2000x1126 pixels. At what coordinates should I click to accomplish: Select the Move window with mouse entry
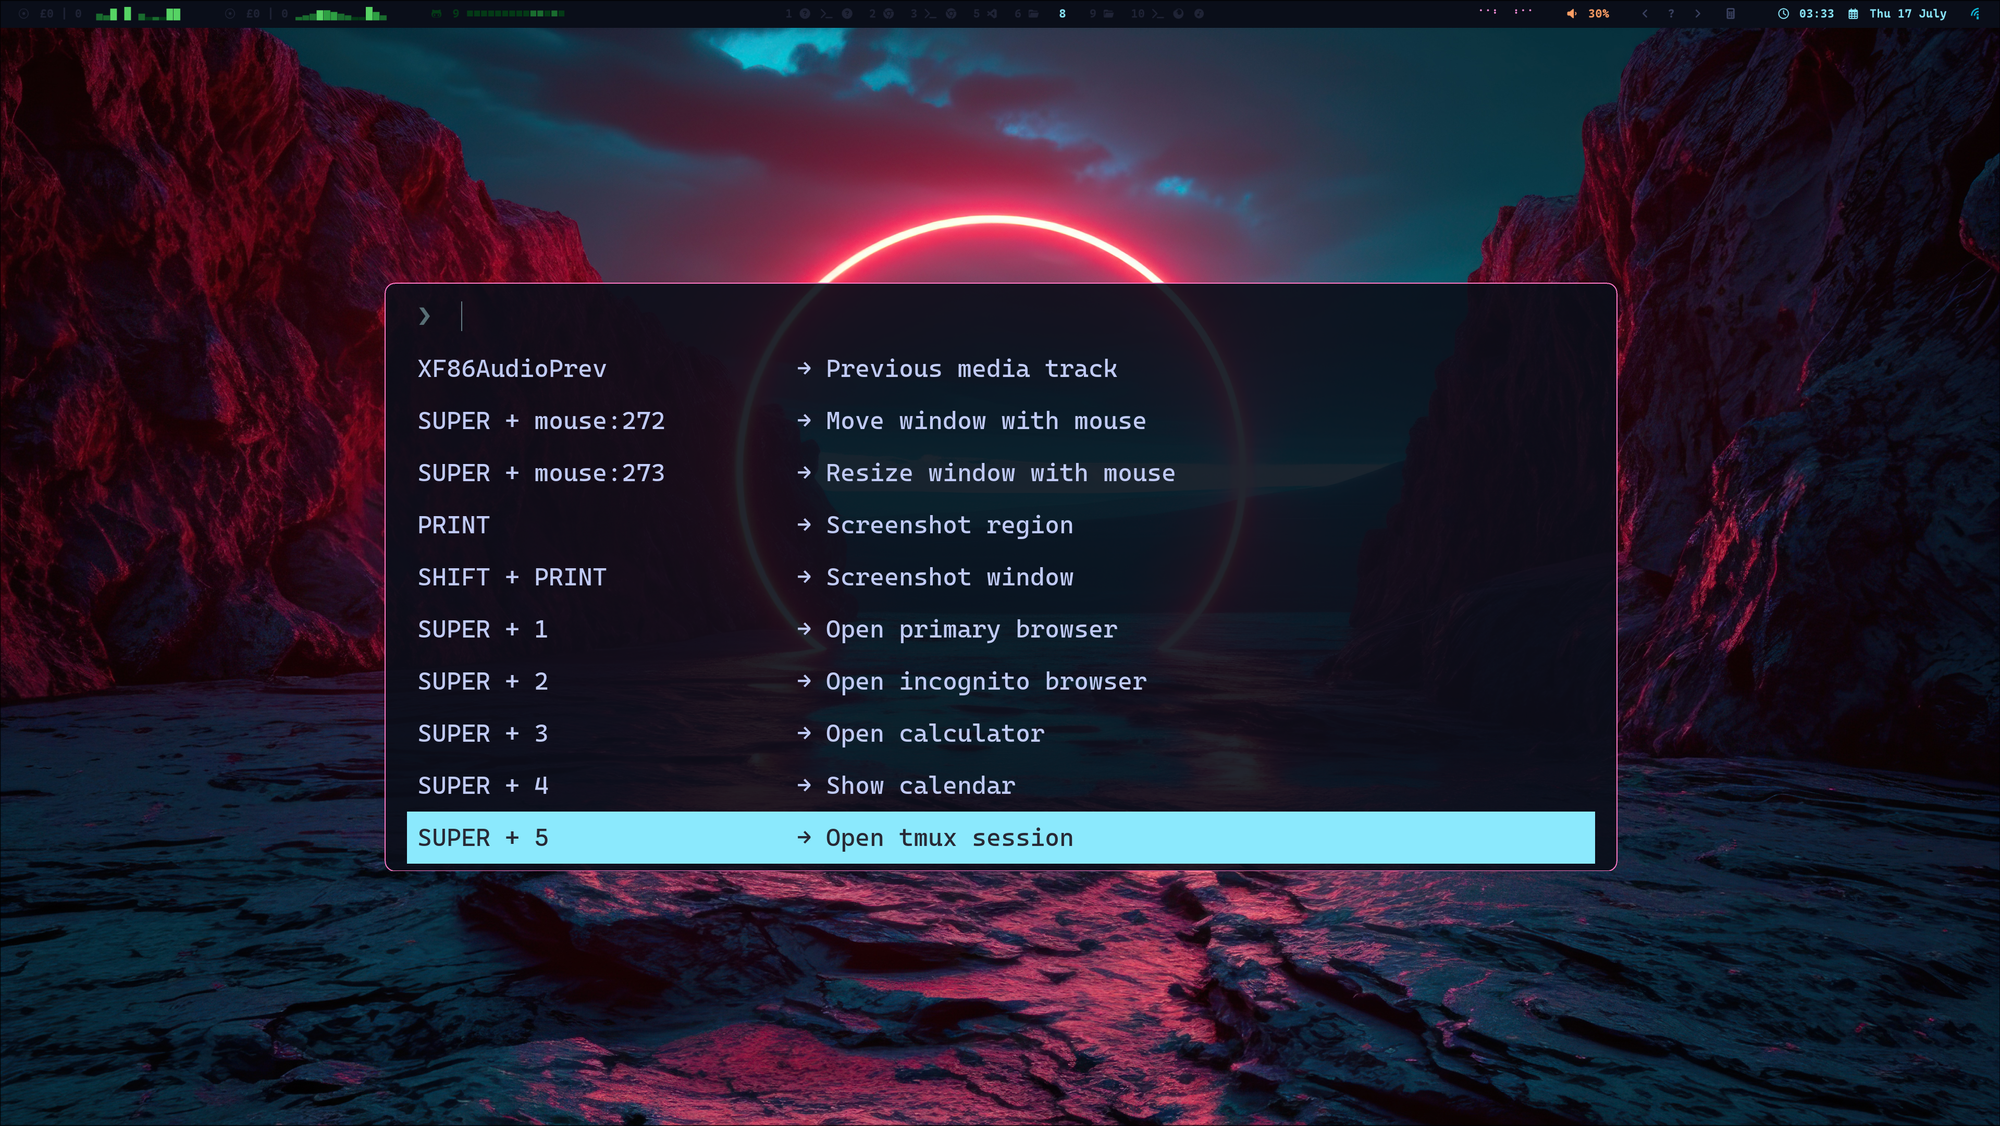click(1000, 421)
